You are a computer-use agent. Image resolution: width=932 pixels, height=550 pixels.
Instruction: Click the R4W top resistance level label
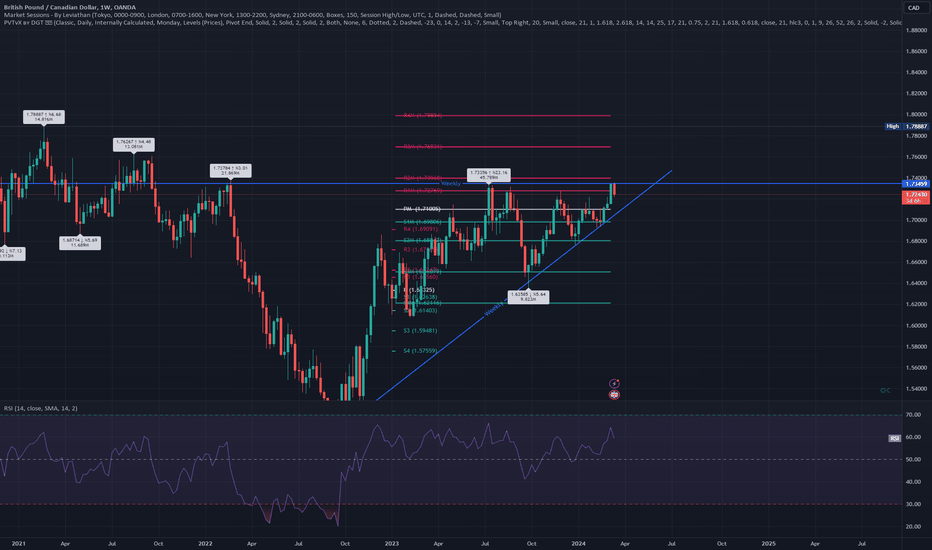(423, 115)
